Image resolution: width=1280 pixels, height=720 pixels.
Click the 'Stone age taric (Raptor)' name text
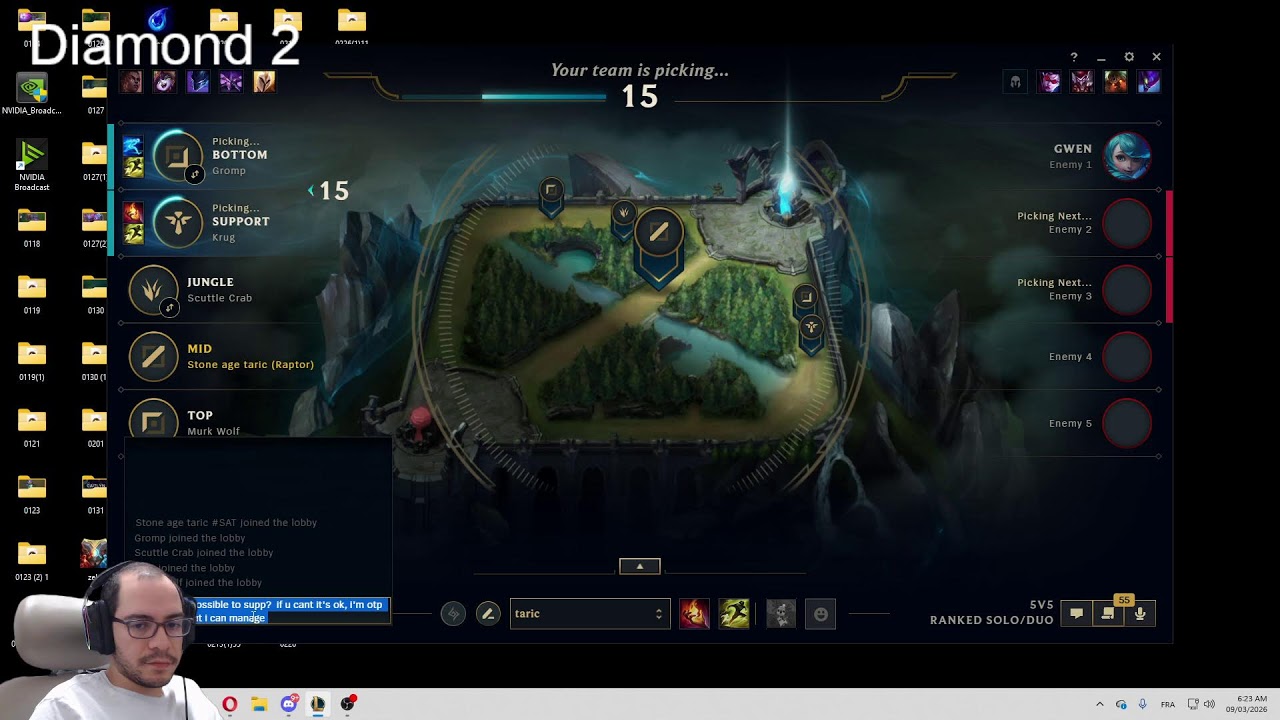tap(250, 365)
